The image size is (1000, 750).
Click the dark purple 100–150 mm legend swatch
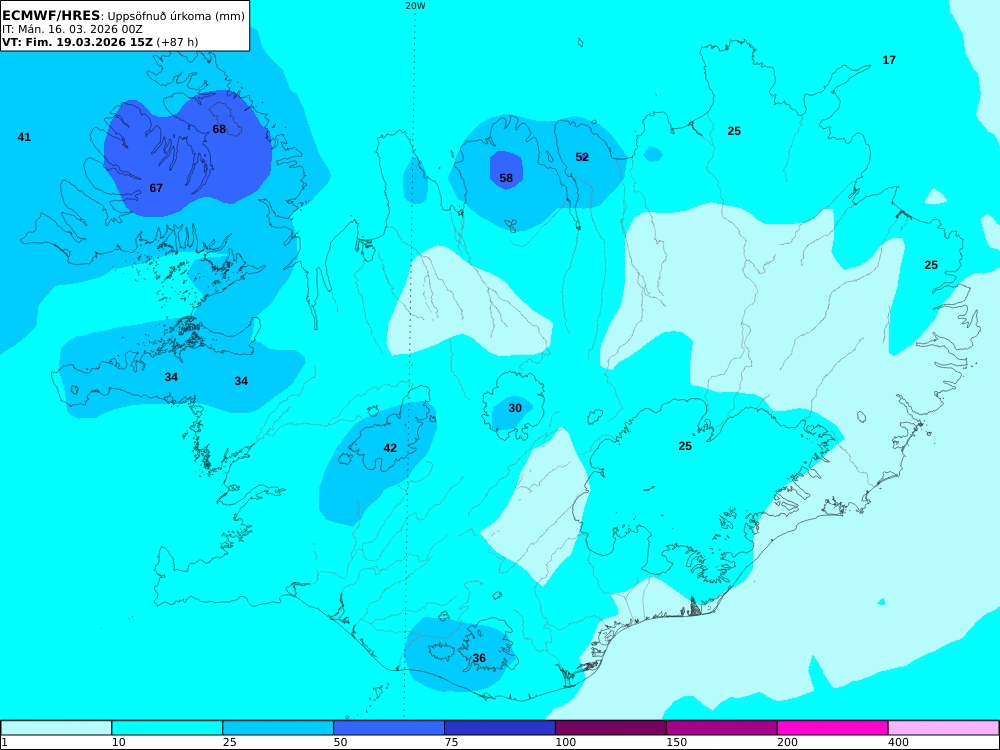point(611,728)
